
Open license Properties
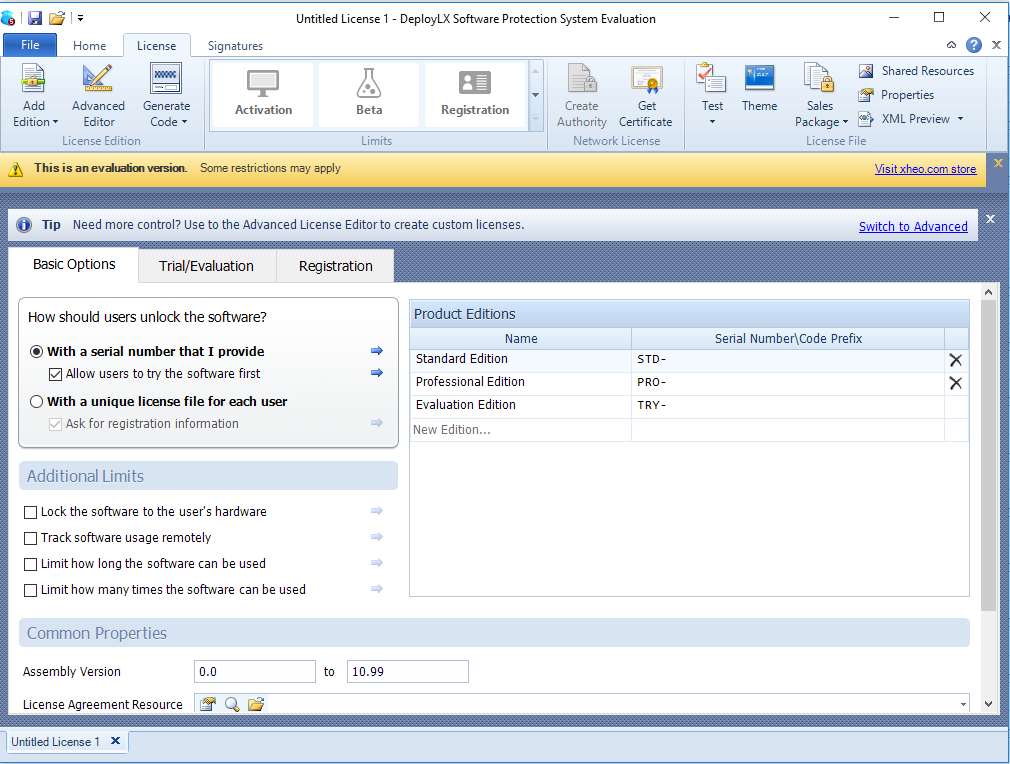tap(896, 95)
